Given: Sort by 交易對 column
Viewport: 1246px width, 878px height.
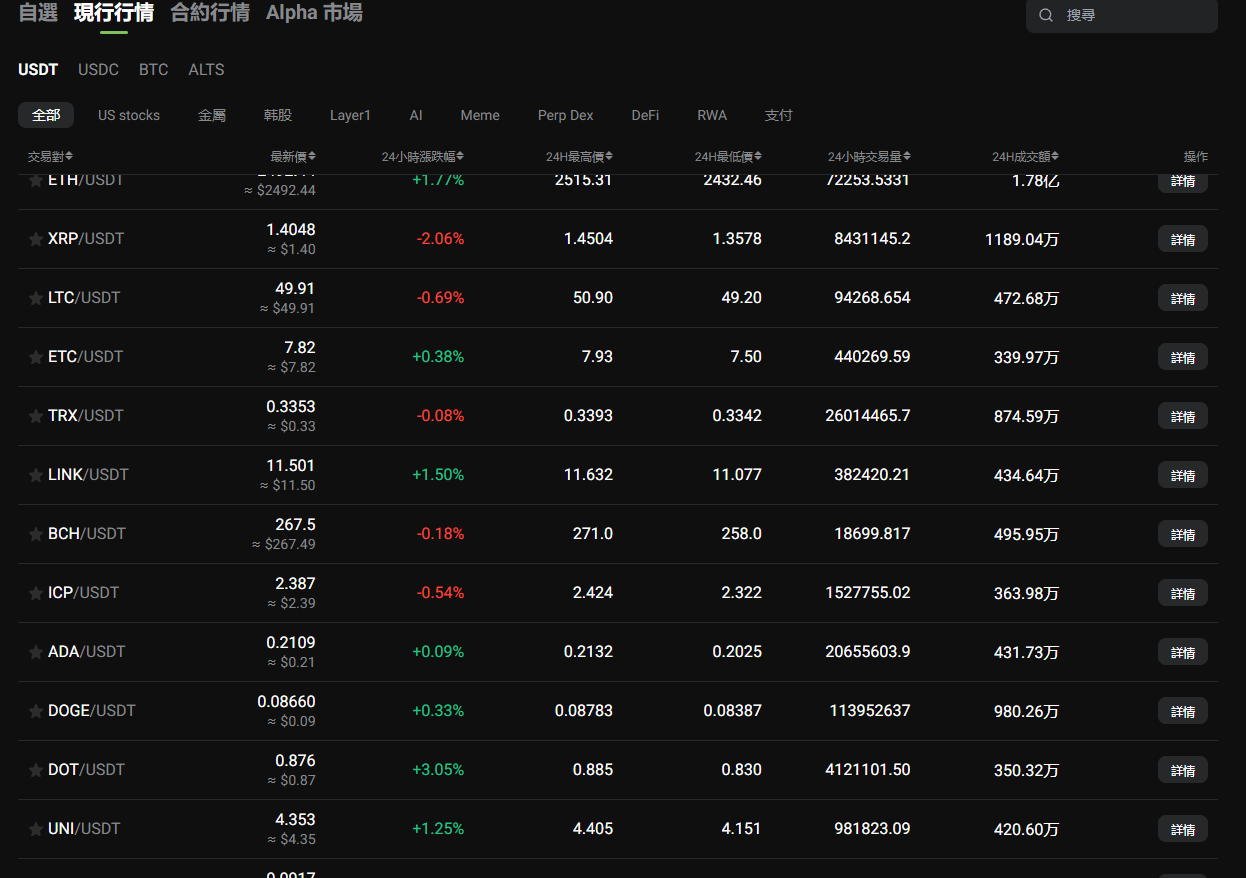Looking at the screenshot, I should (x=50, y=156).
